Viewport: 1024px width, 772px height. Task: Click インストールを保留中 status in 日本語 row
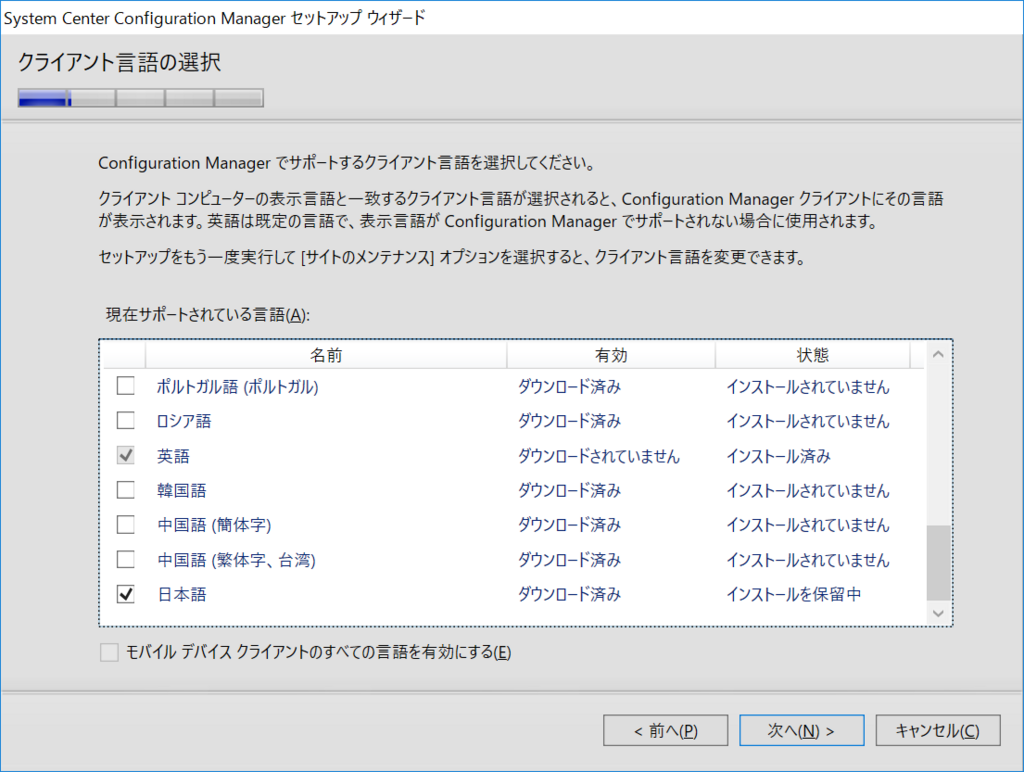point(793,594)
